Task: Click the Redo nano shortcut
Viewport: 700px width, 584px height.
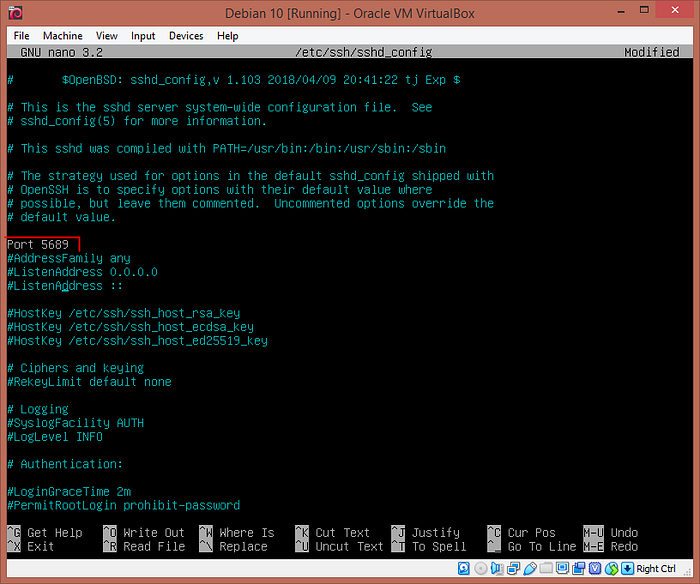Action: 611,546
